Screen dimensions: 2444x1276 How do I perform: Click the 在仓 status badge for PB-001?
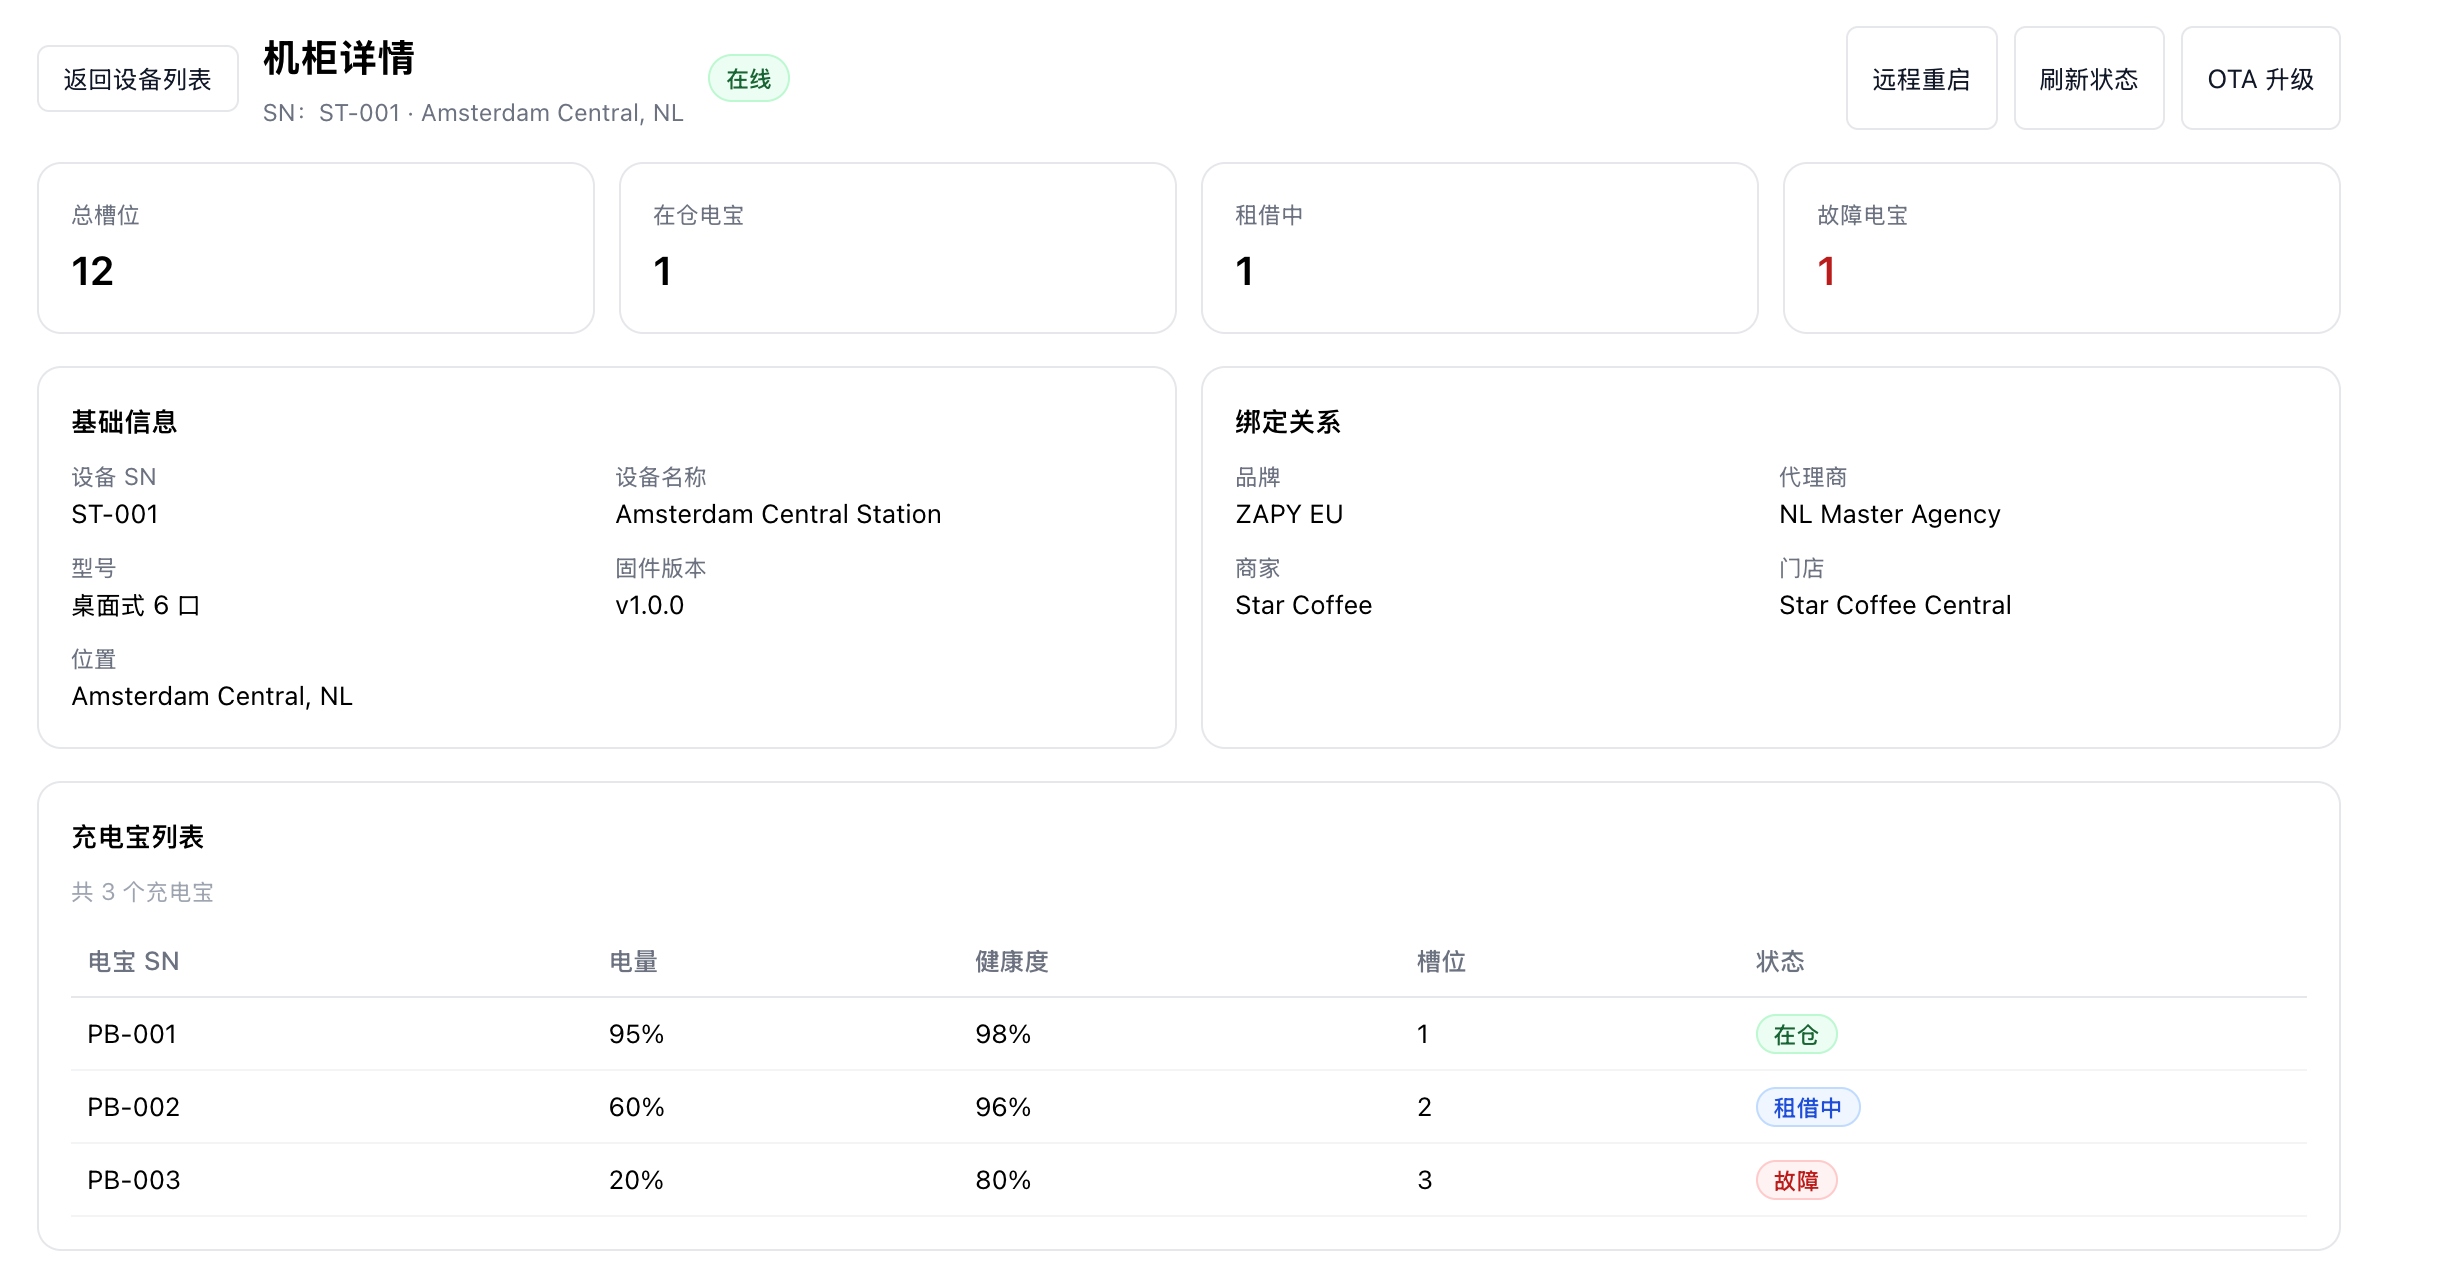1796,1034
